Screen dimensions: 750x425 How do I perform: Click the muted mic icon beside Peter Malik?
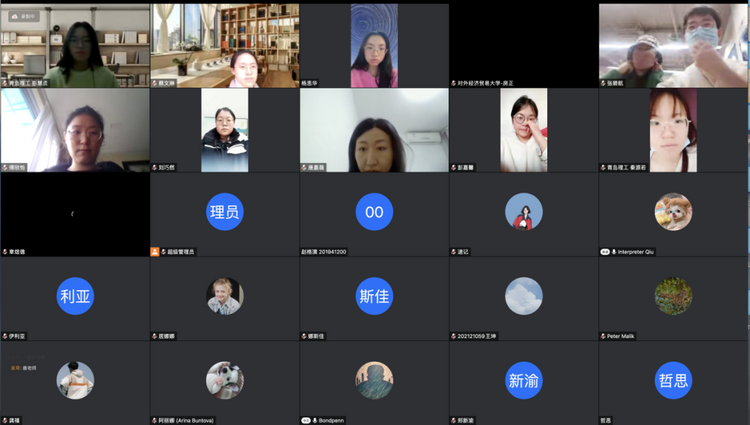(603, 336)
